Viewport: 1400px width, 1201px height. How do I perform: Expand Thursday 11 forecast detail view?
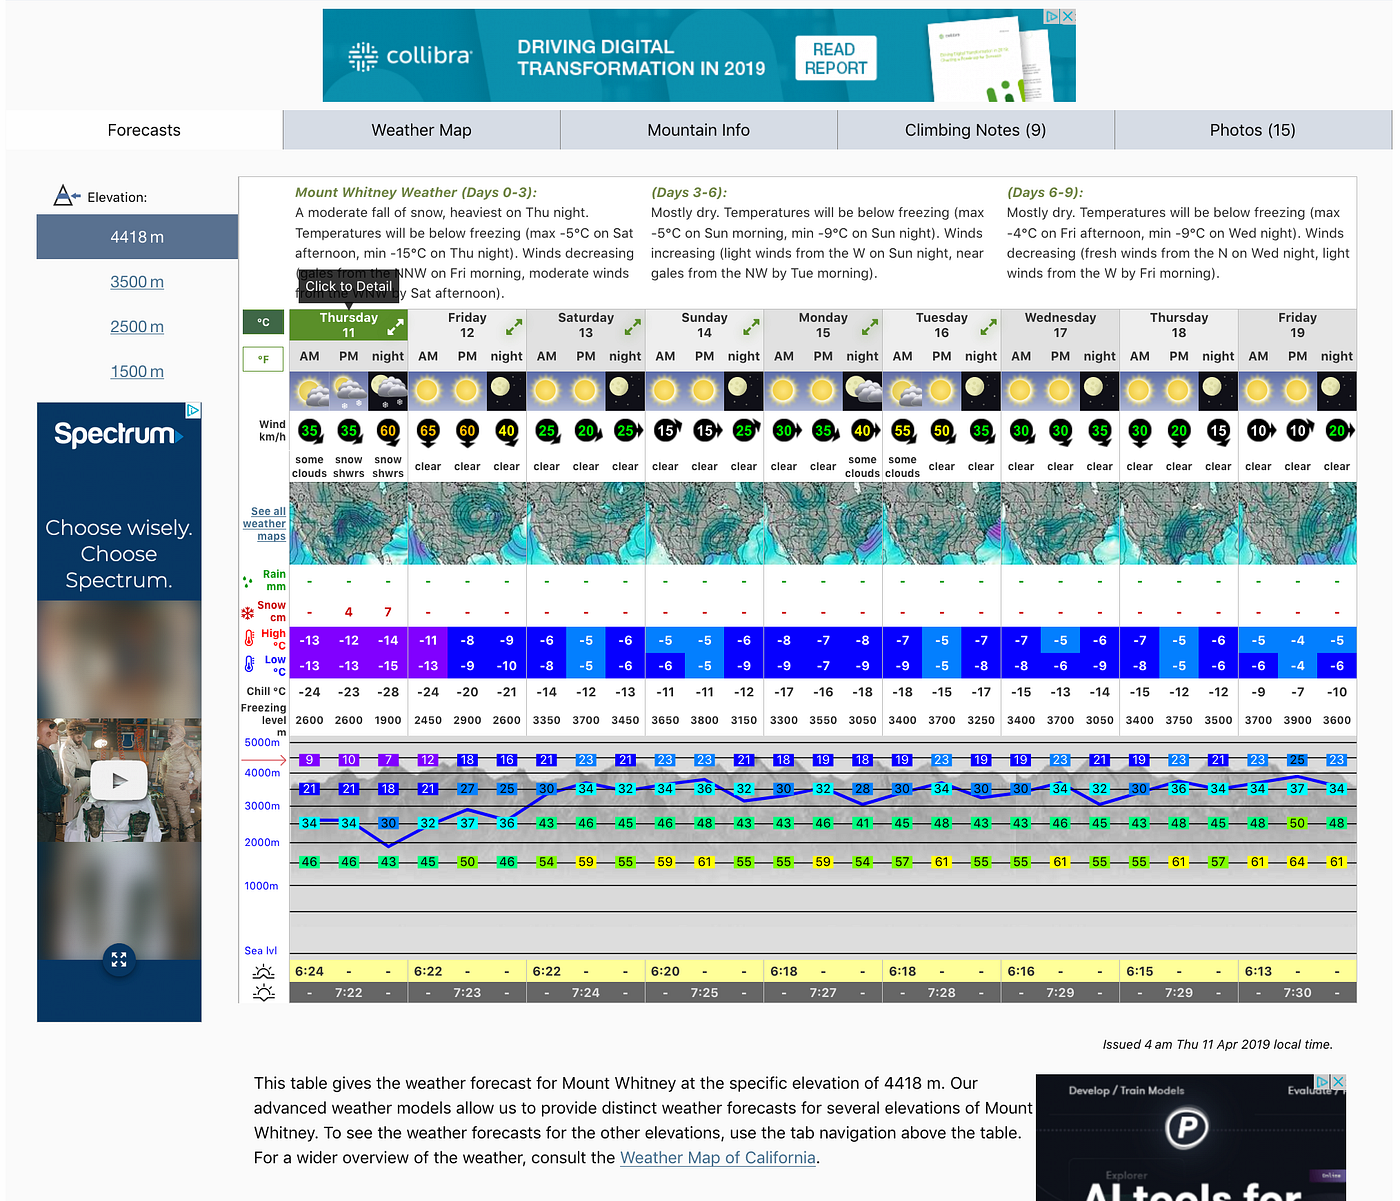394,325
